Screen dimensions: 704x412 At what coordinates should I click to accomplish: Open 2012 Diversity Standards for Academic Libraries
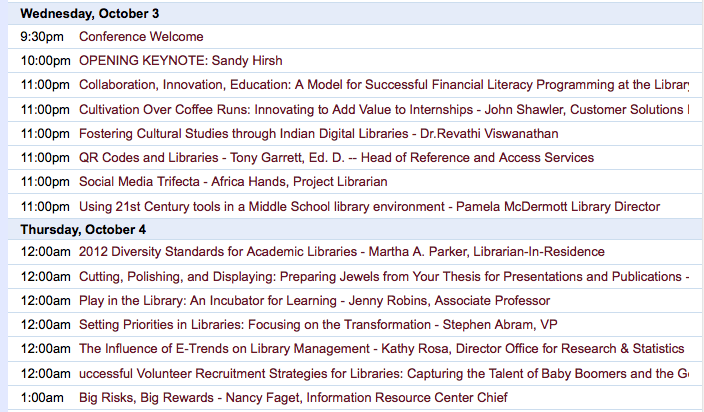pos(341,252)
